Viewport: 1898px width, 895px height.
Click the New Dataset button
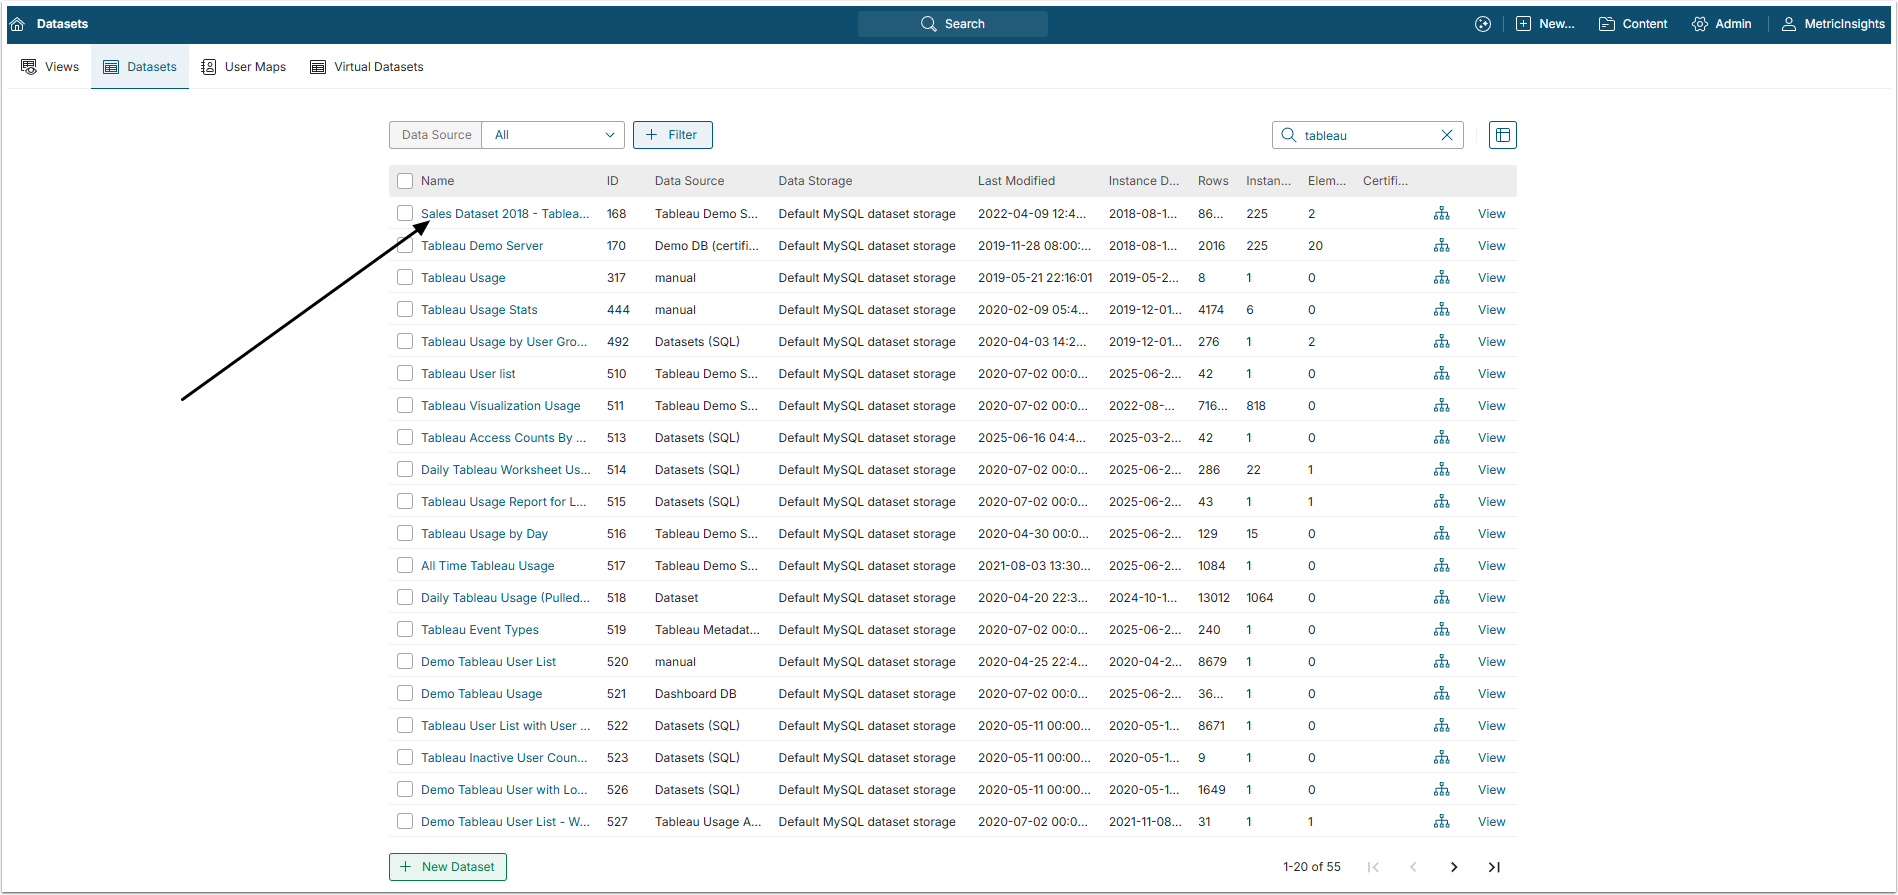pos(448,867)
